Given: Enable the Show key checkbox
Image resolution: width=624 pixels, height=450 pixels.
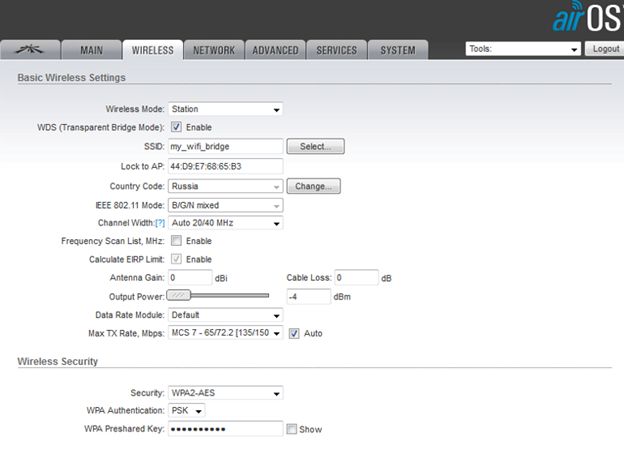Looking at the screenshot, I should [292, 429].
